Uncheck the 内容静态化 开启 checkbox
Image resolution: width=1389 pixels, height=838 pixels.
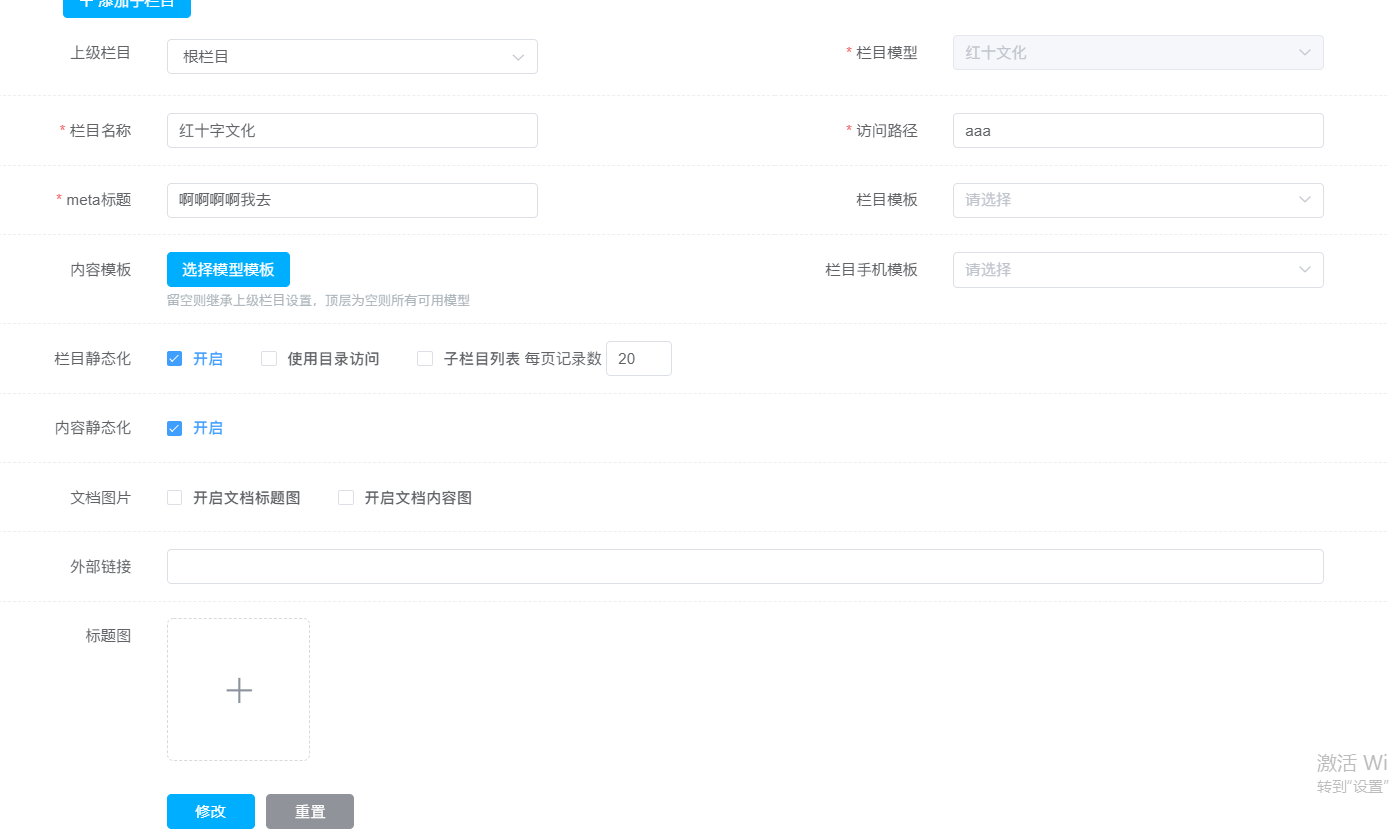175,428
